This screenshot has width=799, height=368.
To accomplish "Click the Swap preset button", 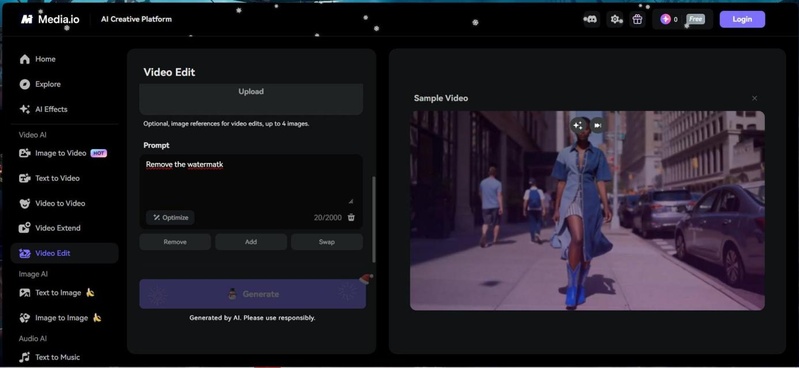I will point(327,242).
